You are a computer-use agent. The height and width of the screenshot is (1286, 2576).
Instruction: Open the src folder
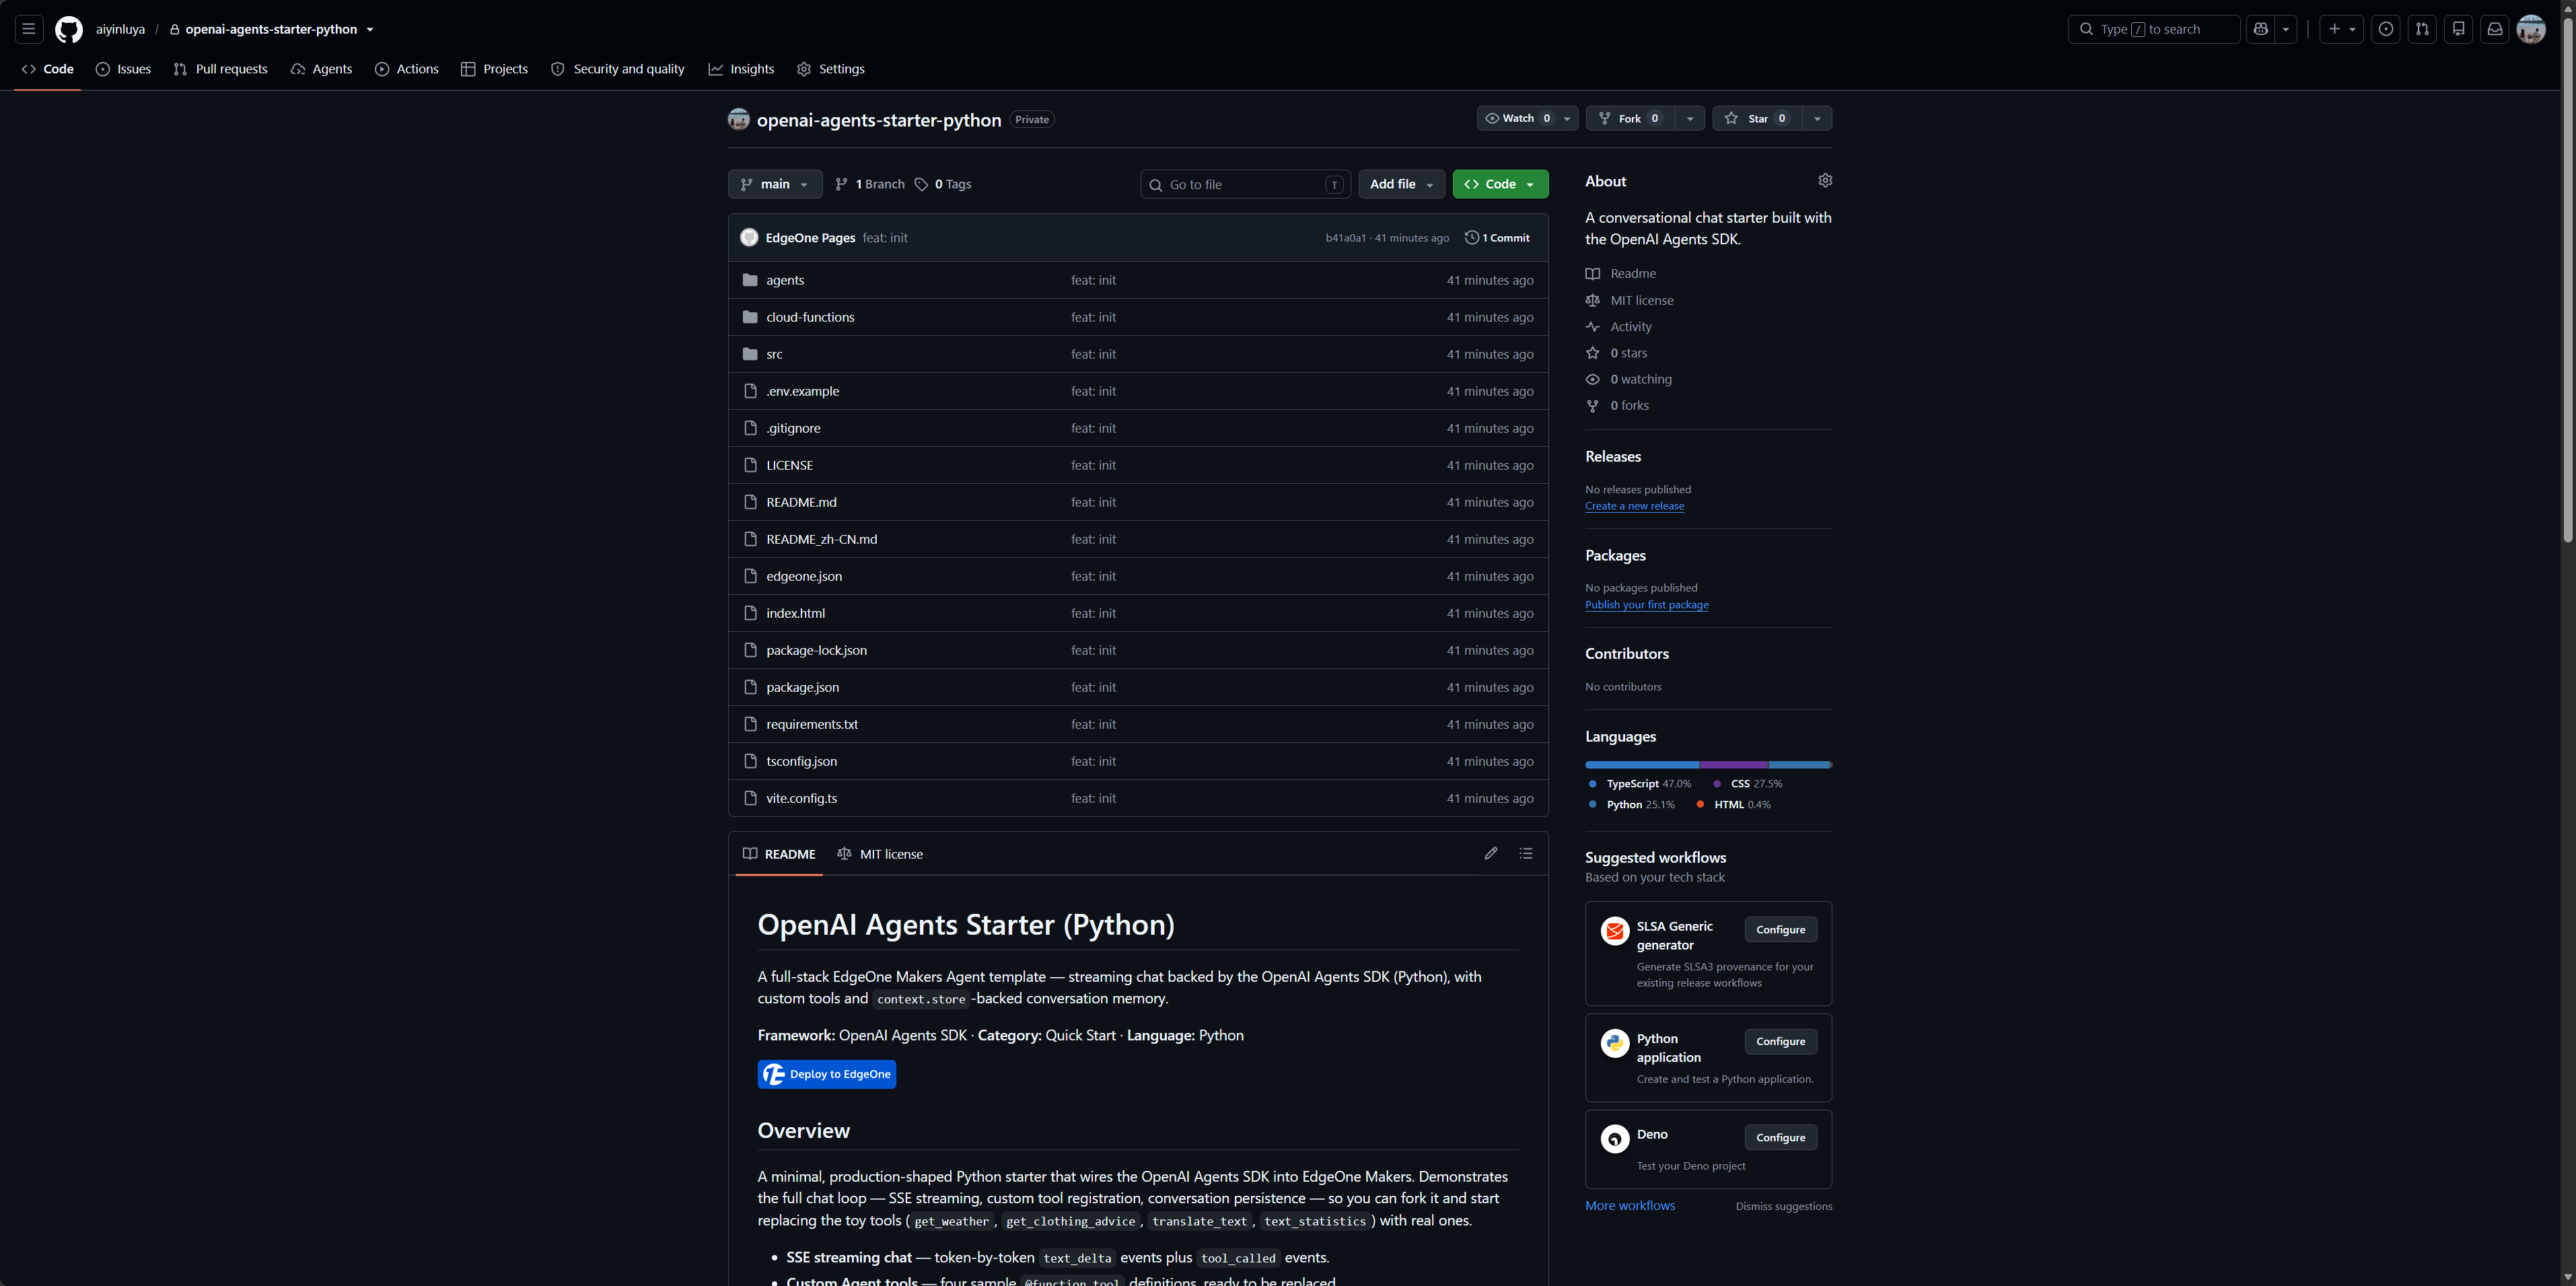[x=774, y=354]
